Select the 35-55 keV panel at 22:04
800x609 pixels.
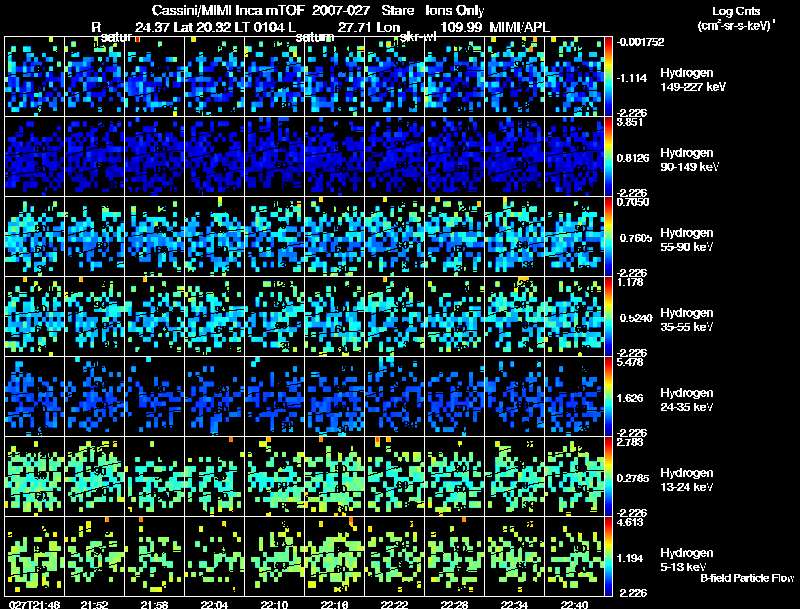214,316
